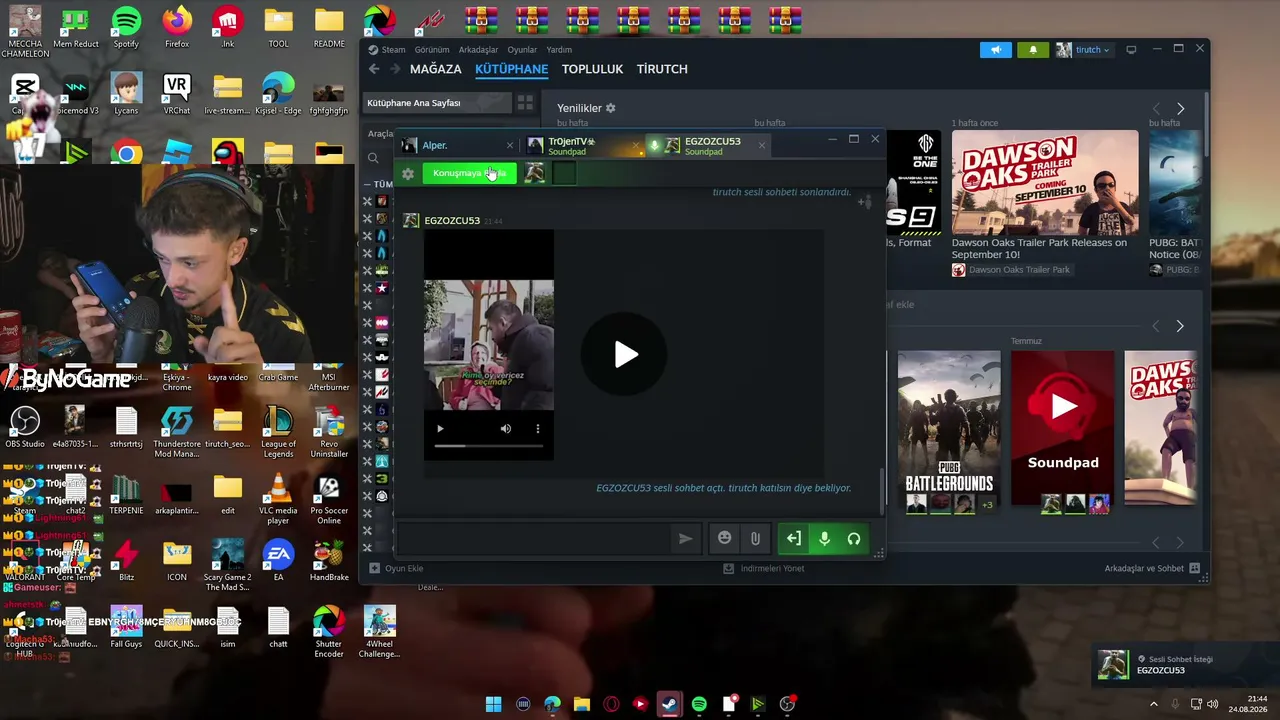The height and width of the screenshot is (720, 1280).
Task: Go to the KÜTÜPHANE section
Action: pos(512,69)
